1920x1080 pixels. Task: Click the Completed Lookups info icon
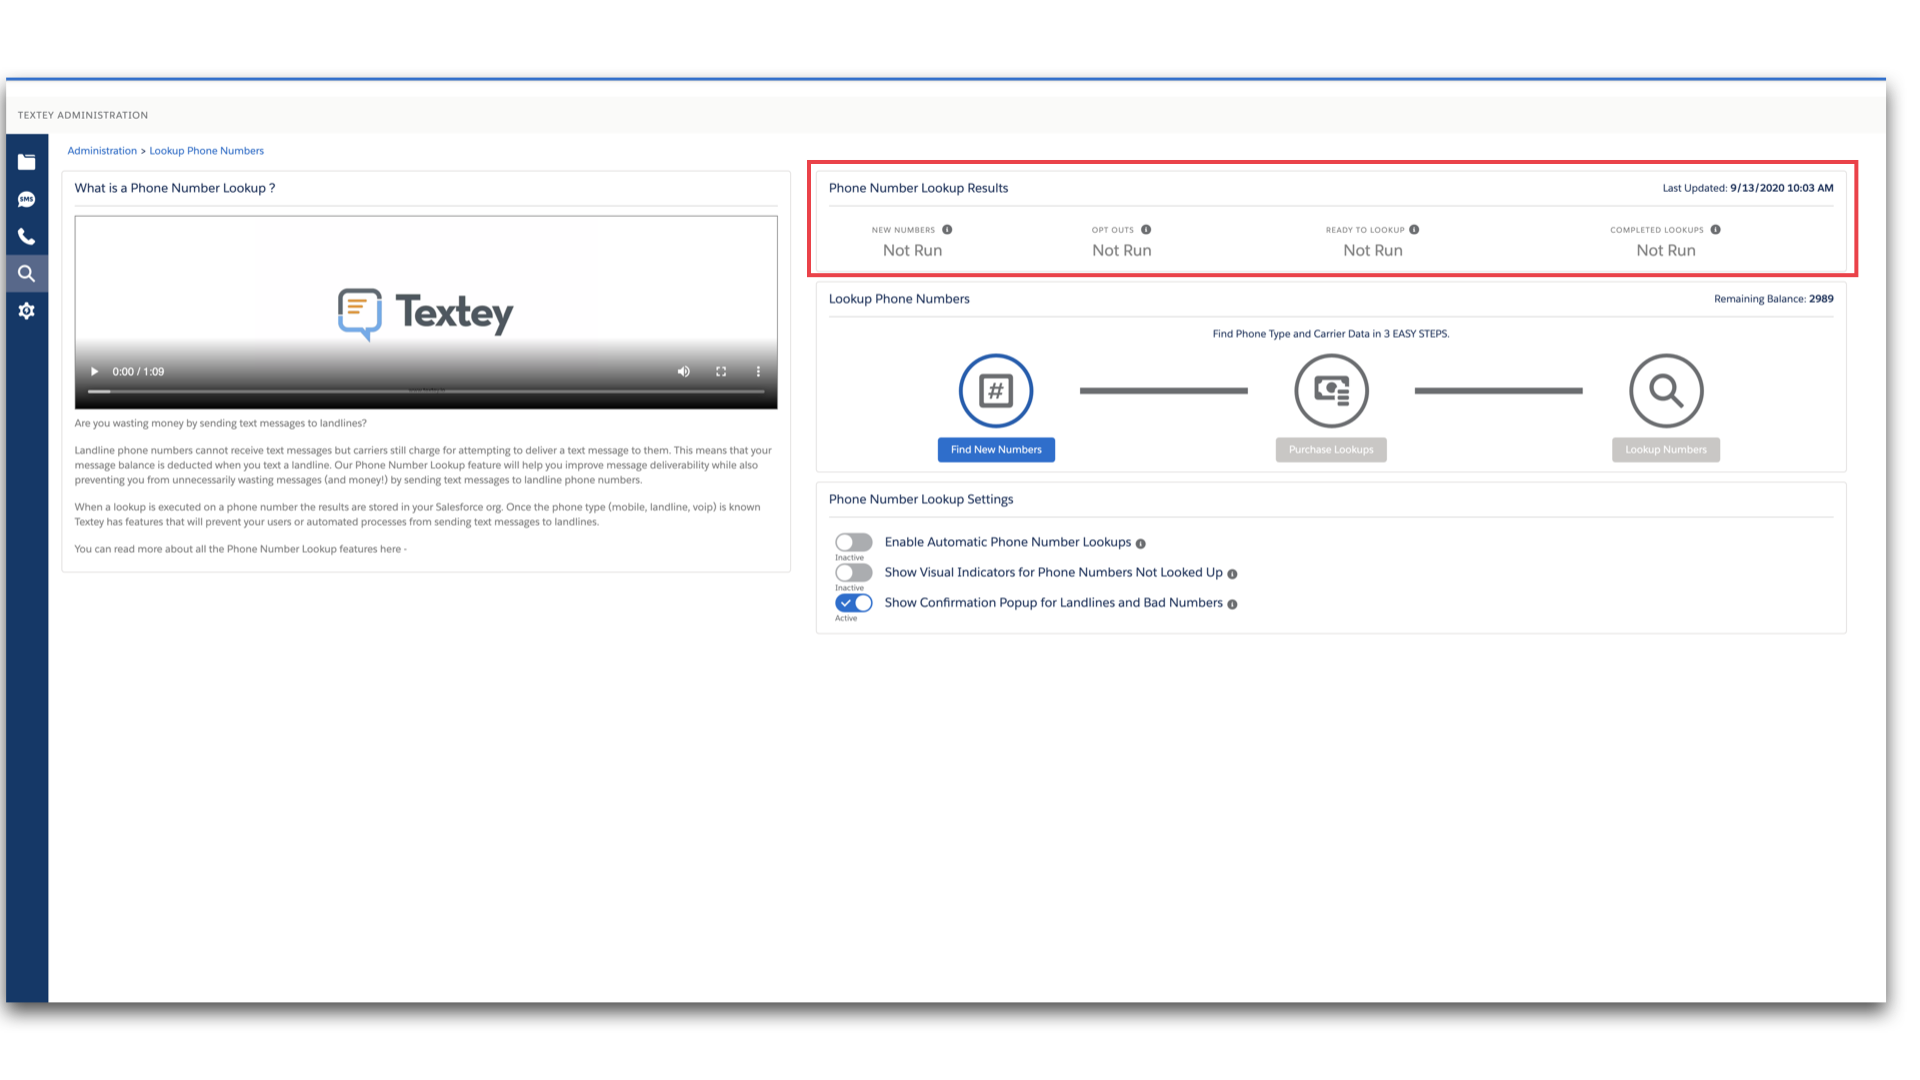(x=1716, y=230)
